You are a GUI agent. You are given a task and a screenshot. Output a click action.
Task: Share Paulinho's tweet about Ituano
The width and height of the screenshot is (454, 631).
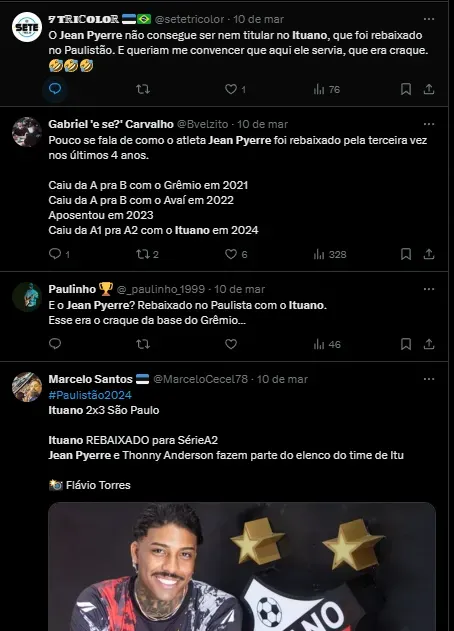click(x=429, y=344)
